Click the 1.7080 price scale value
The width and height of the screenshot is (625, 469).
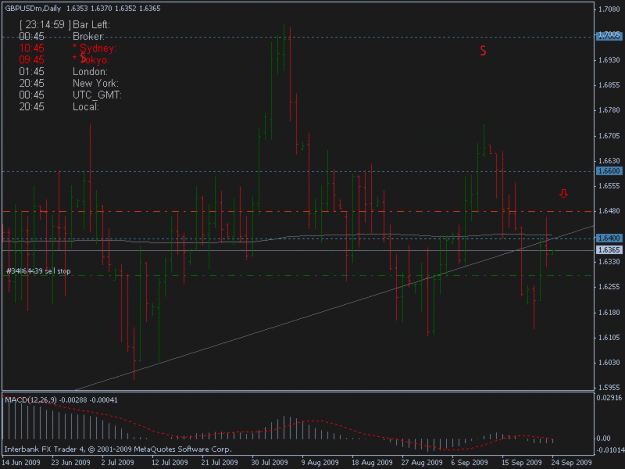[609, 9]
